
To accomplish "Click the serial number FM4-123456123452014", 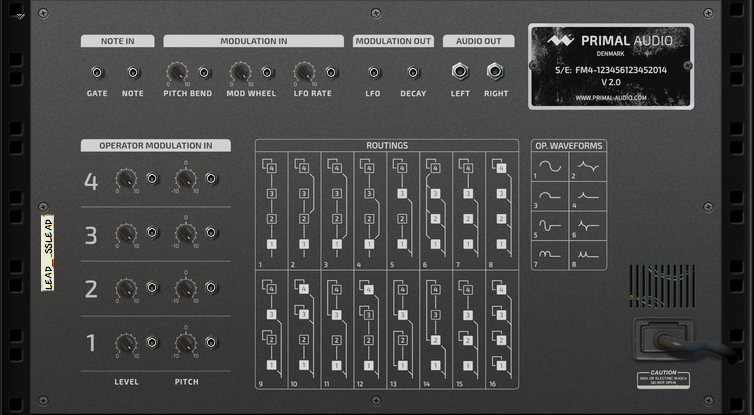I will (621, 70).
